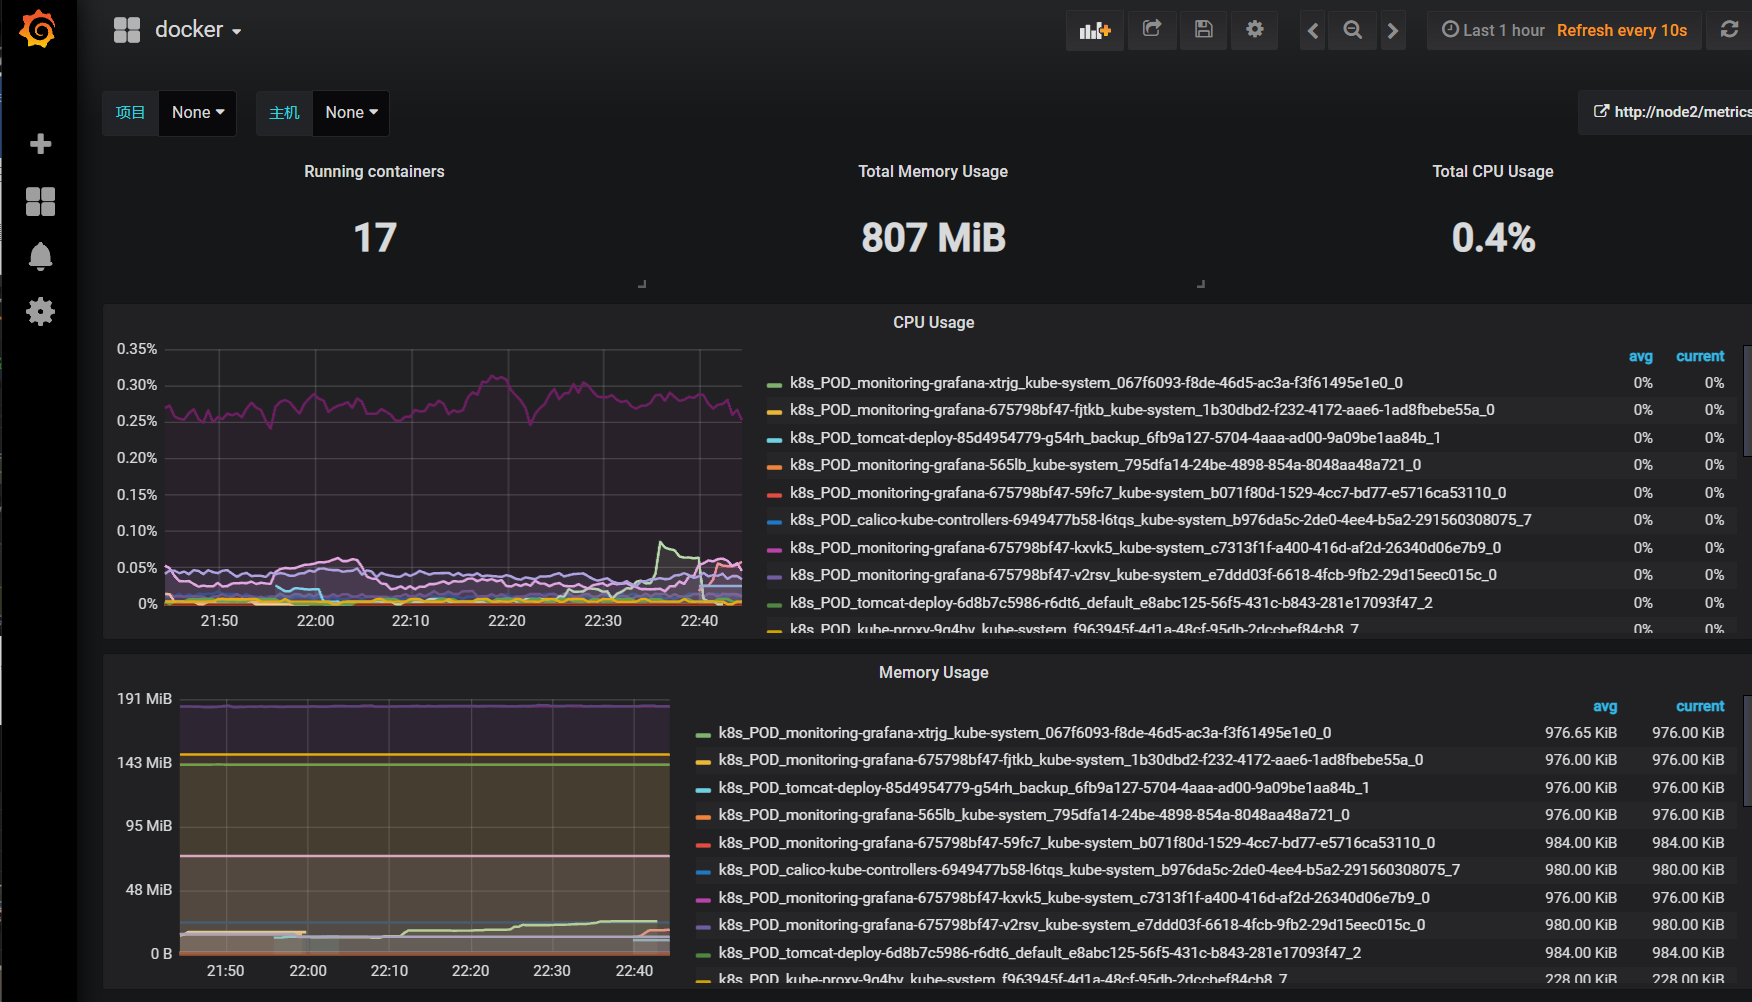
Task: Open the Last 1 hour time picker
Action: click(x=1565, y=30)
